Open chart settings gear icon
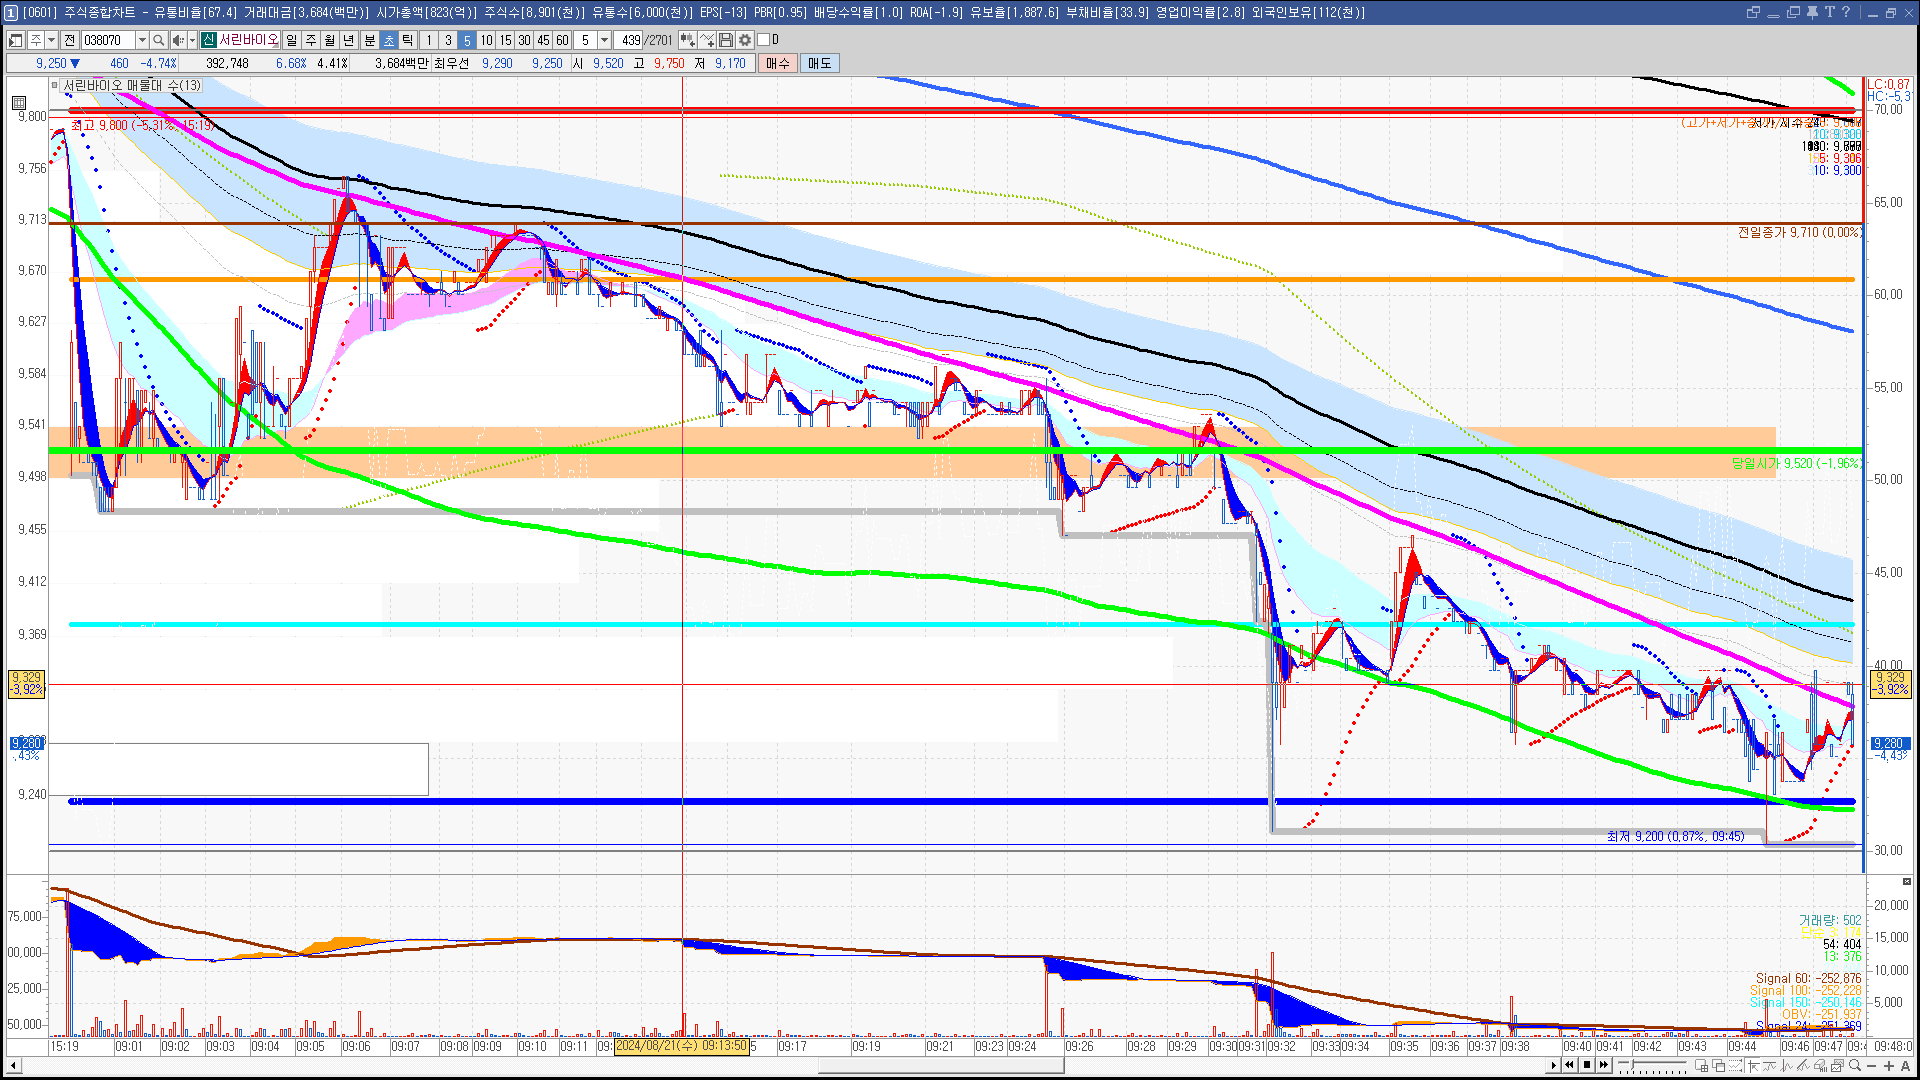The width and height of the screenshot is (1920, 1080). point(745,40)
